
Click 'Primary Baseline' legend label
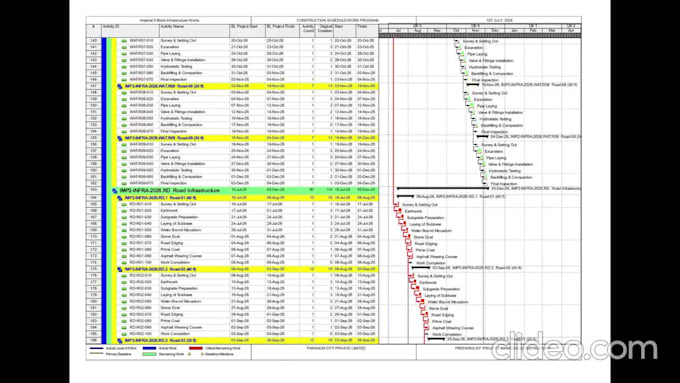pyautogui.click(x=118, y=354)
